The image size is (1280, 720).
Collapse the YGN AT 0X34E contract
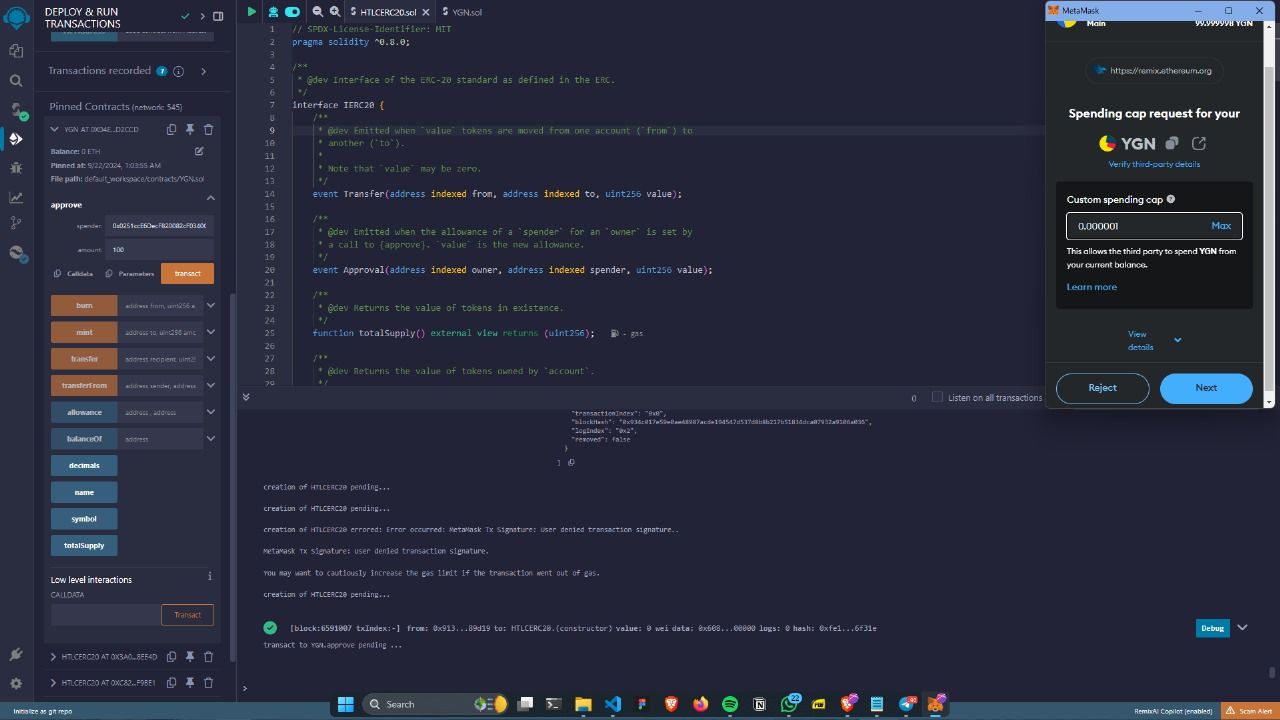point(54,129)
